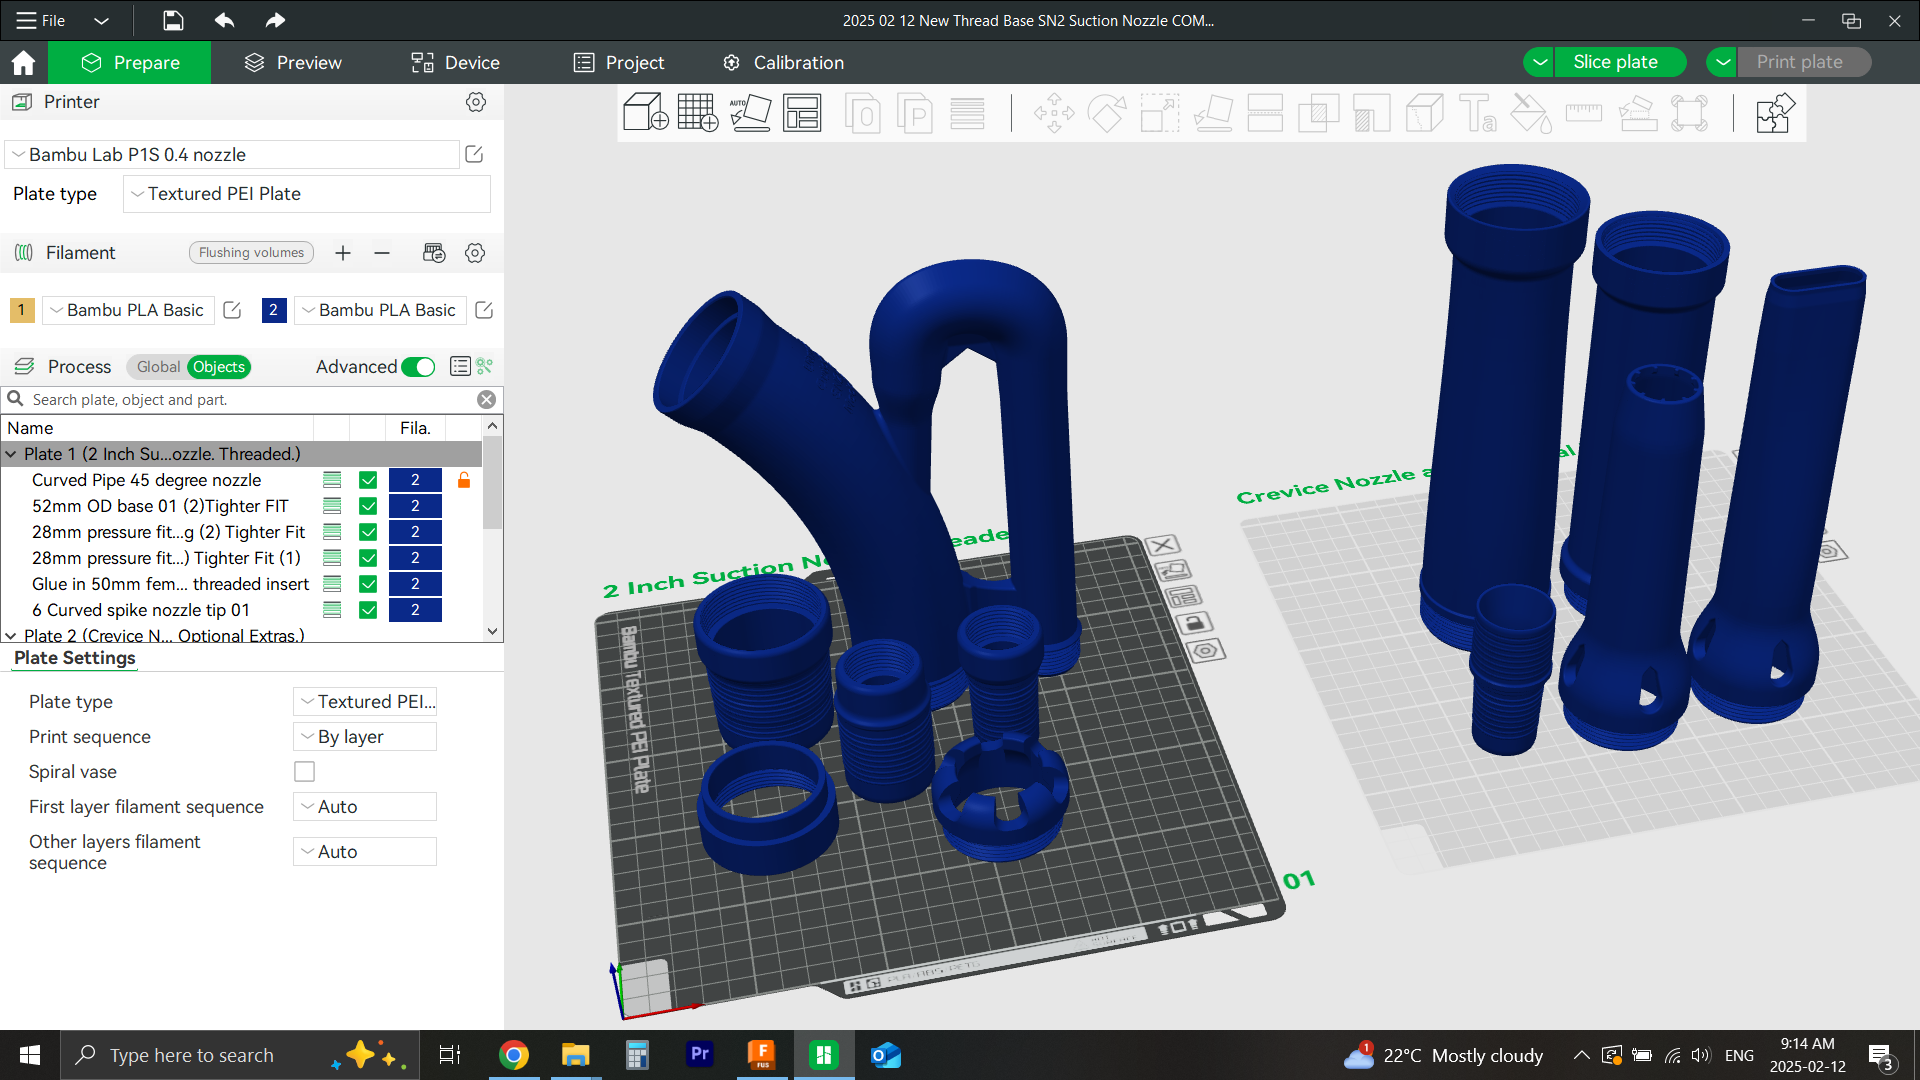Open Other layers filament sequence dropdown

coord(365,852)
